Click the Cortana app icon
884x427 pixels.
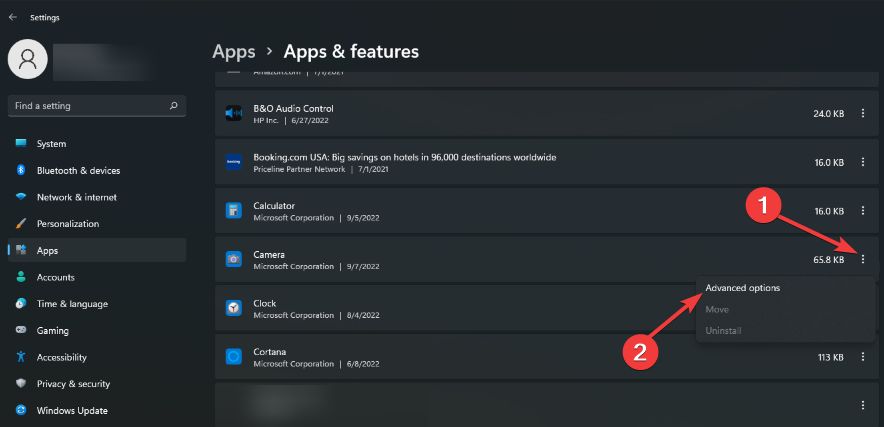[x=233, y=357]
